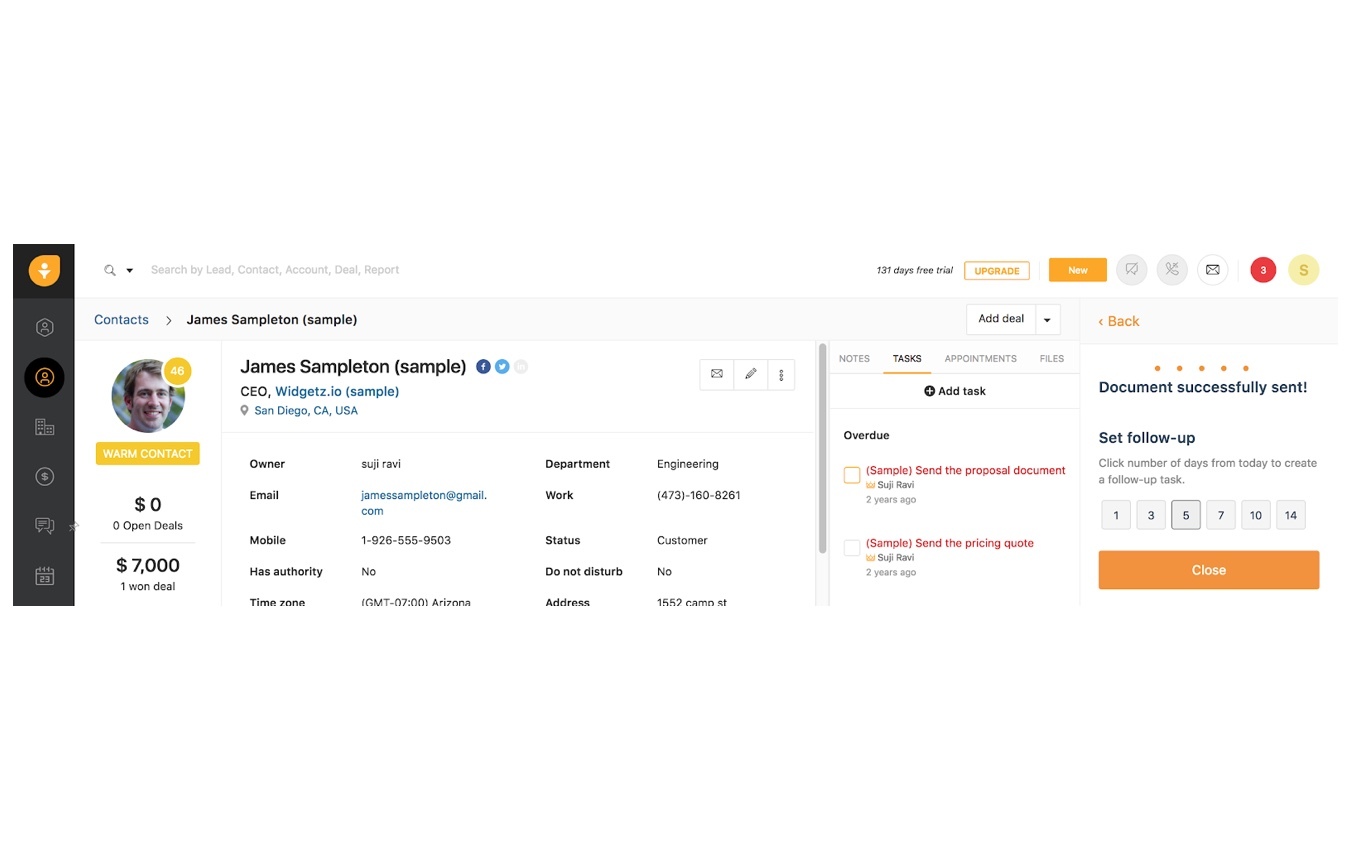Expand the Add deal dropdown arrow

[1047, 320]
